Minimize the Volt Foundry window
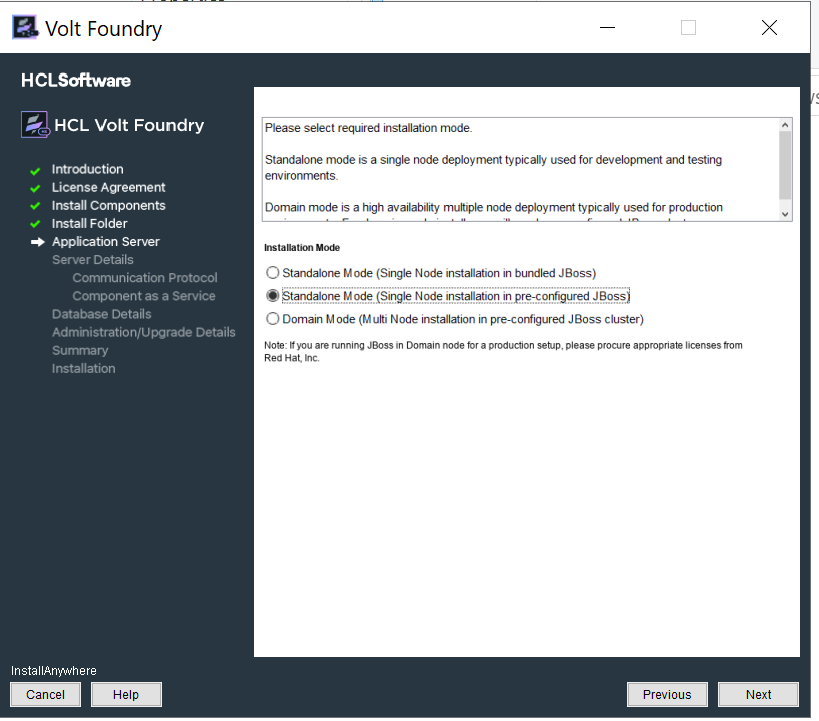 607,27
